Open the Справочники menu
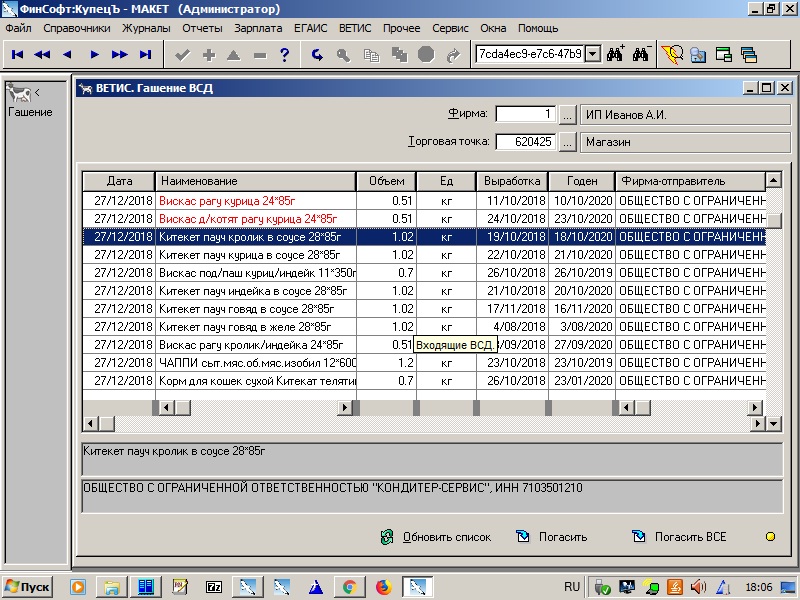 (77, 28)
